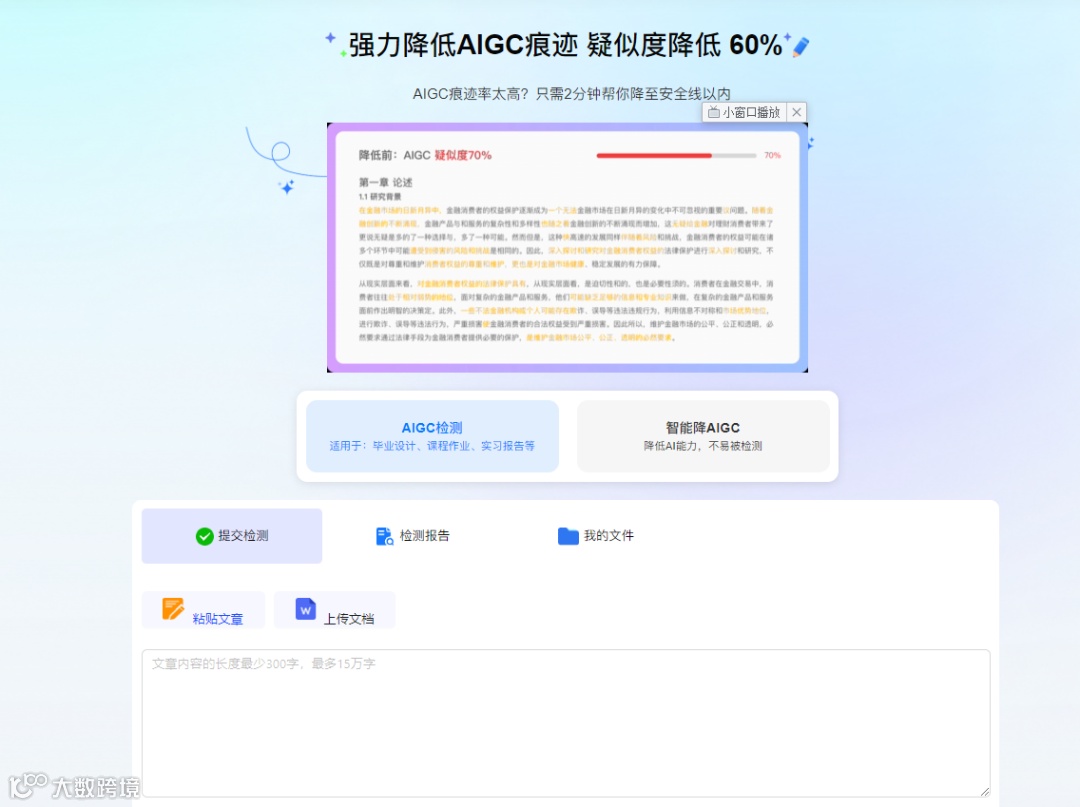The width and height of the screenshot is (1080, 807).
Task: Click 小窗口播放 to open mini-player
Action: coord(745,112)
